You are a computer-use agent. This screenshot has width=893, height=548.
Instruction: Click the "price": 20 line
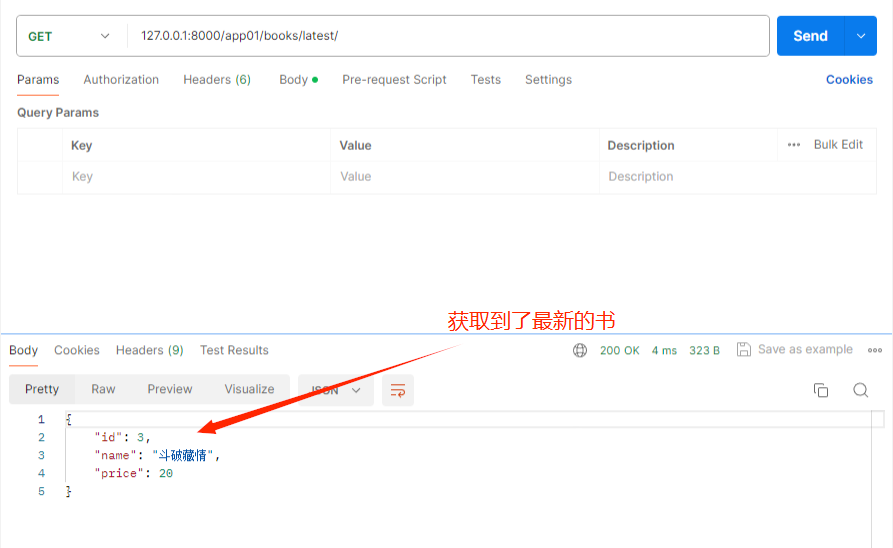pos(133,473)
